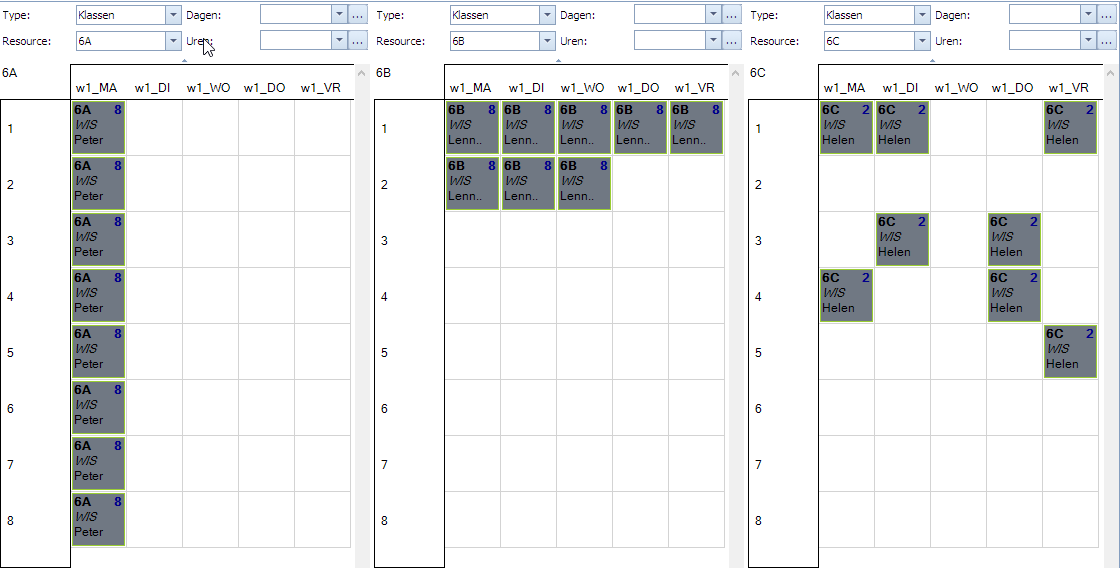This screenshot has width=1120, height=568.
Task: Select the 6A Peter lesson in hour 6
Action: (99, 408)
